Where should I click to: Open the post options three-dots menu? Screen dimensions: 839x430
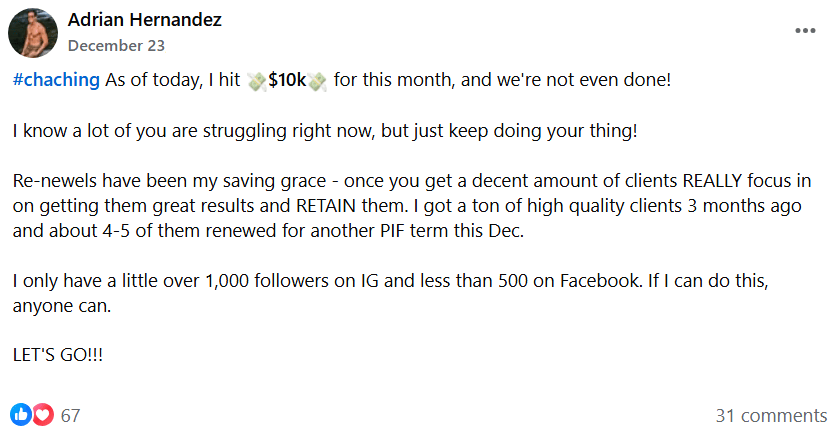tap(805, 31)
